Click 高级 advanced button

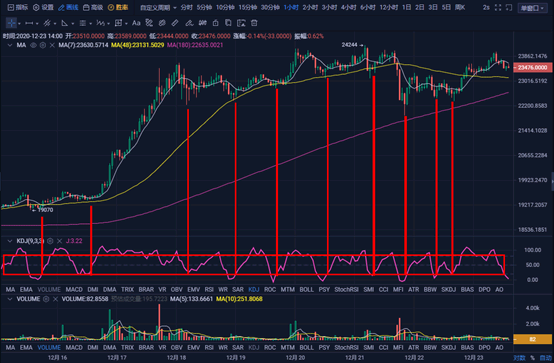[93, 7]
